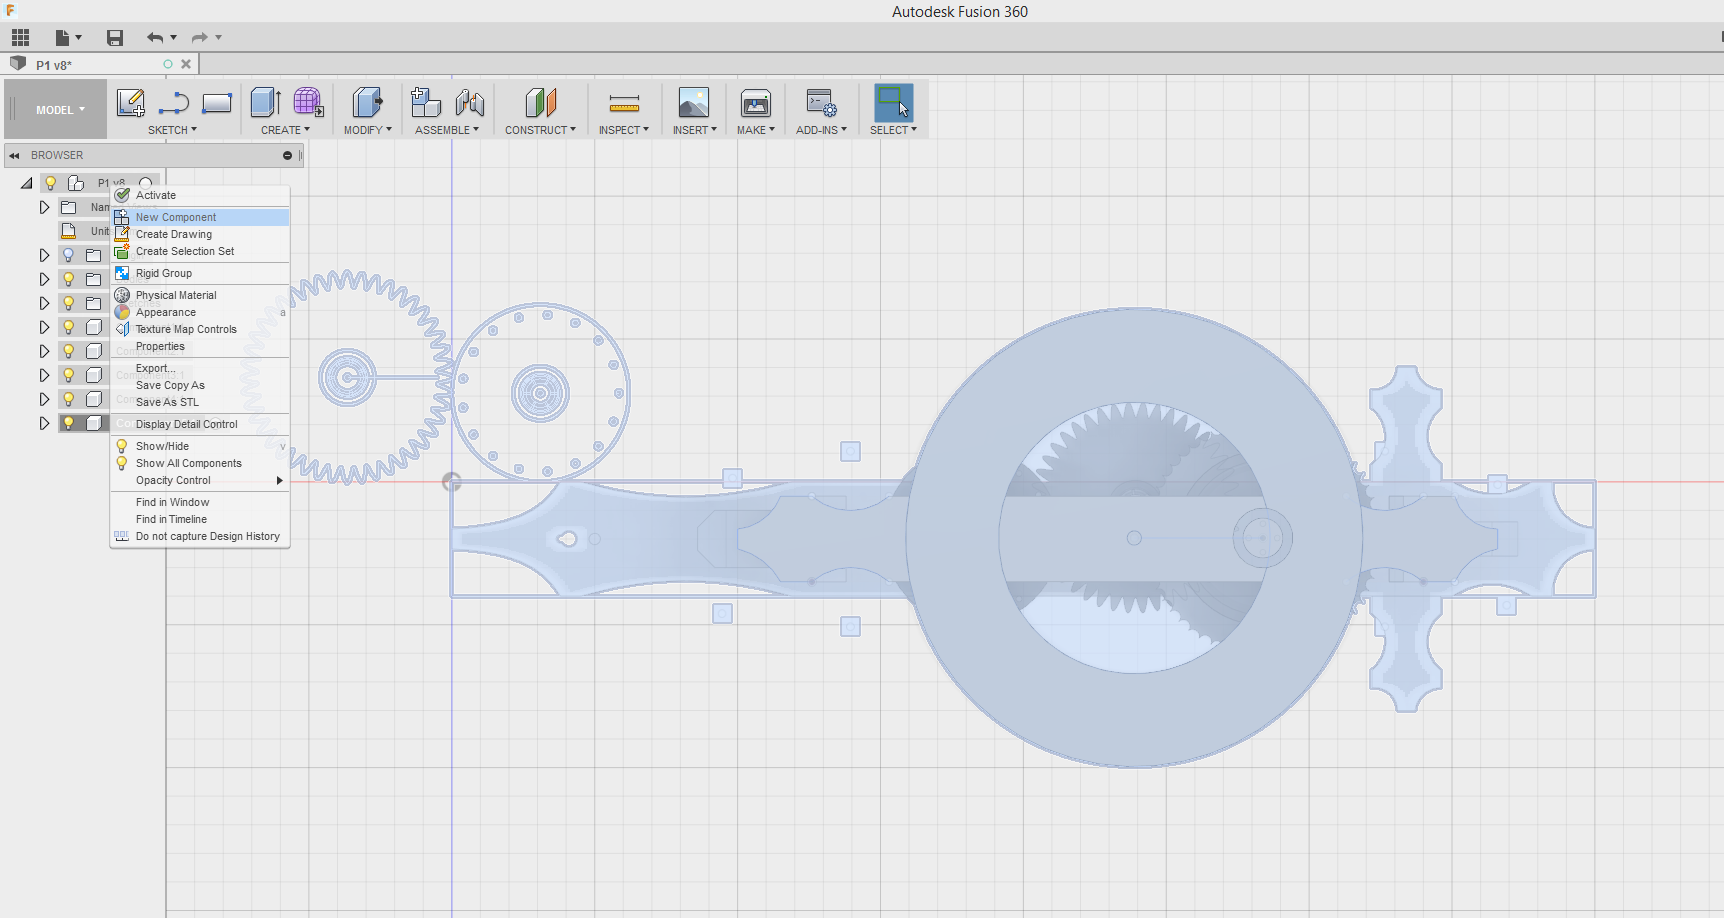Open Physical Material from the menu
The image size is (1724, 918).
pyautogui.click(x=200, y=295)
